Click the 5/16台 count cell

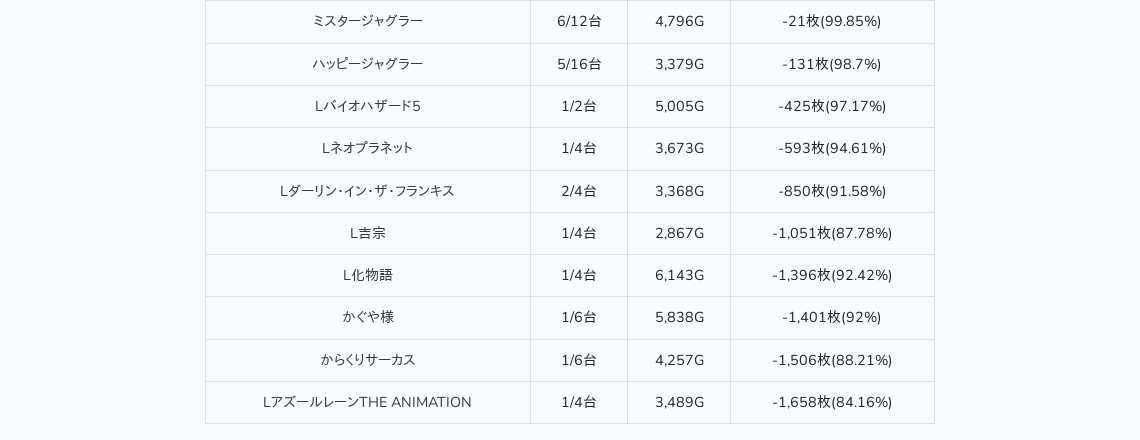click(x=579, y=64)
